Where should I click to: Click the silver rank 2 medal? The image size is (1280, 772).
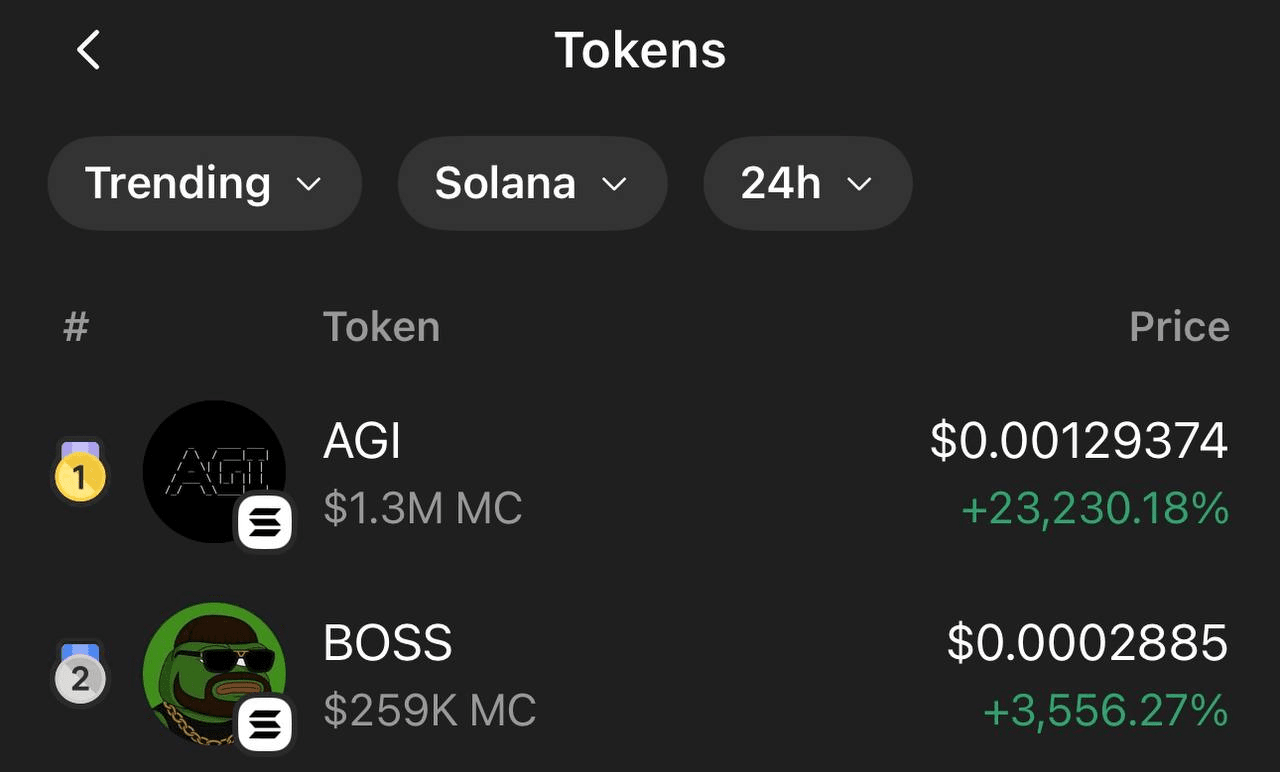coord(79,676)
